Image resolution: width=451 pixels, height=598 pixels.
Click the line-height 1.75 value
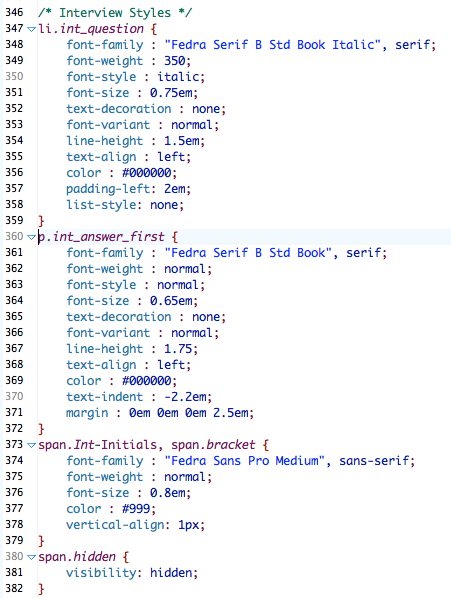(178, 349)
